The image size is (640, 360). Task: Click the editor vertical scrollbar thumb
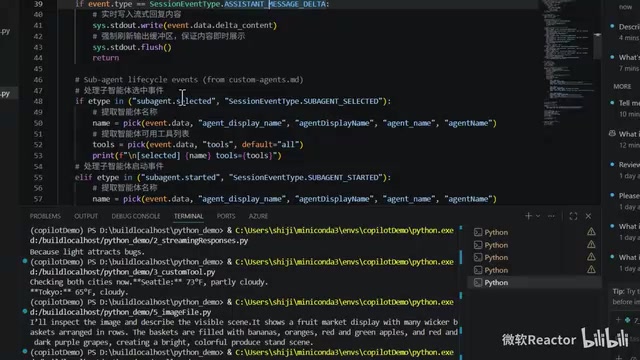point(597,46)
